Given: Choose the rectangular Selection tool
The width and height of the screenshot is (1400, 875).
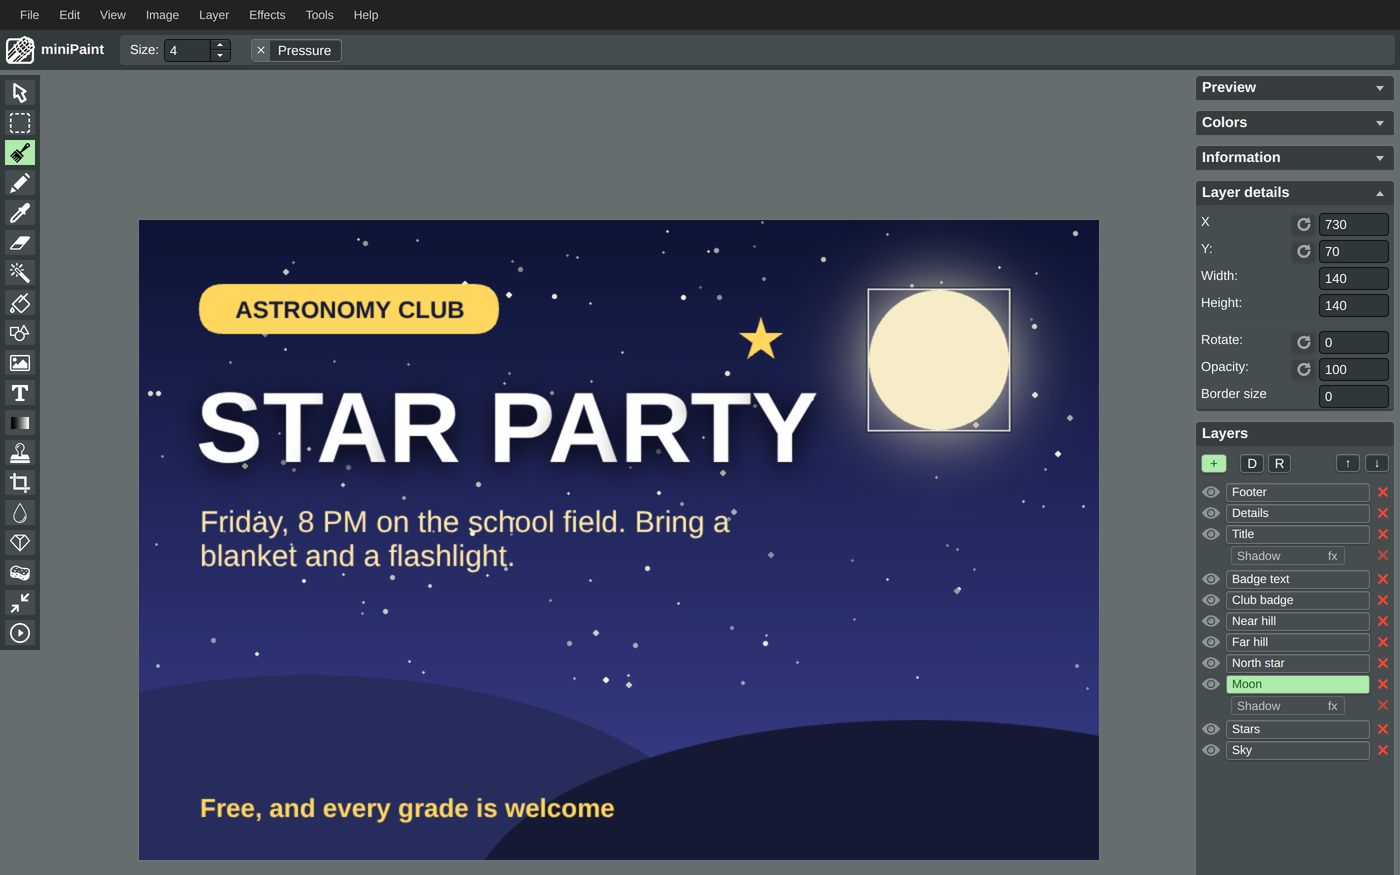Looking at the screenshot, I should 20,123.
